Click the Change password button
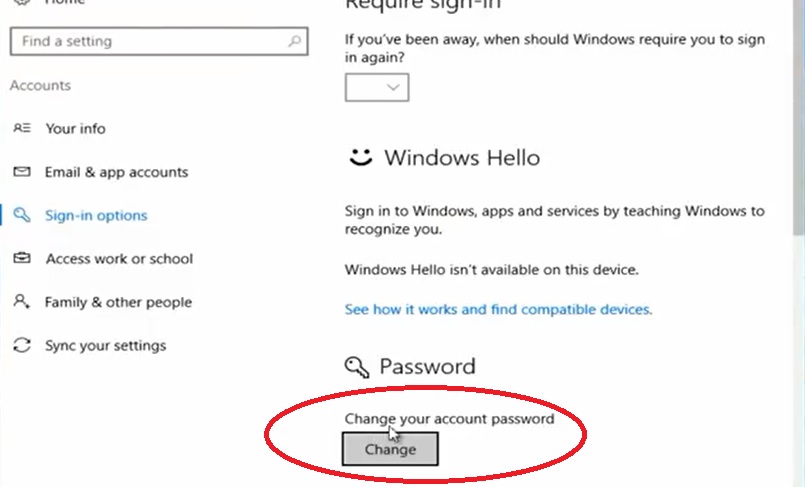This screenshot has width=805, height=487. 390,449
